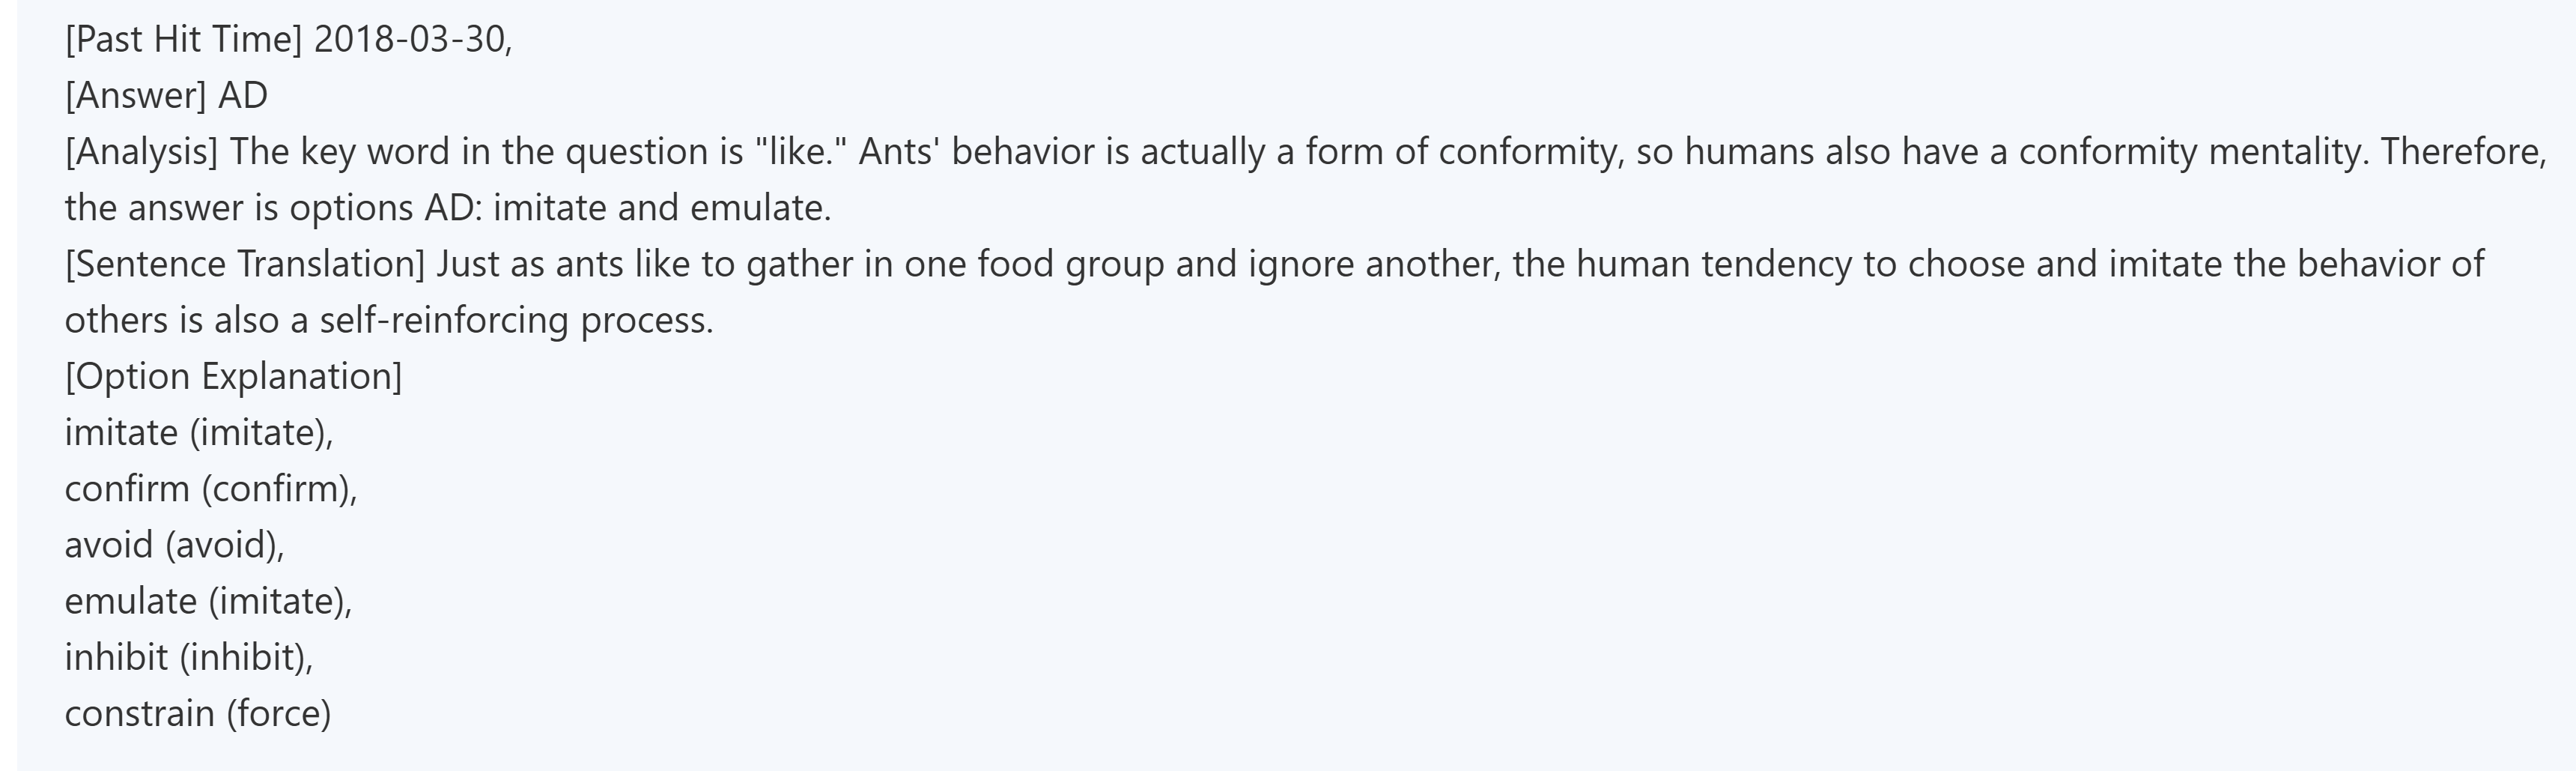This screenshot has width=2576, height=771.
Task: Click the option line "constrain (force)"
Action: (x=198, y=713)
